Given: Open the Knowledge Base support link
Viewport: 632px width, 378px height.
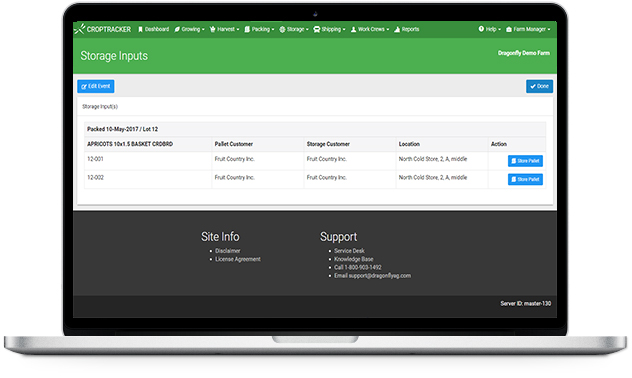Looking at the screenshot, I should pyautogui.click(x=353, y=259).
